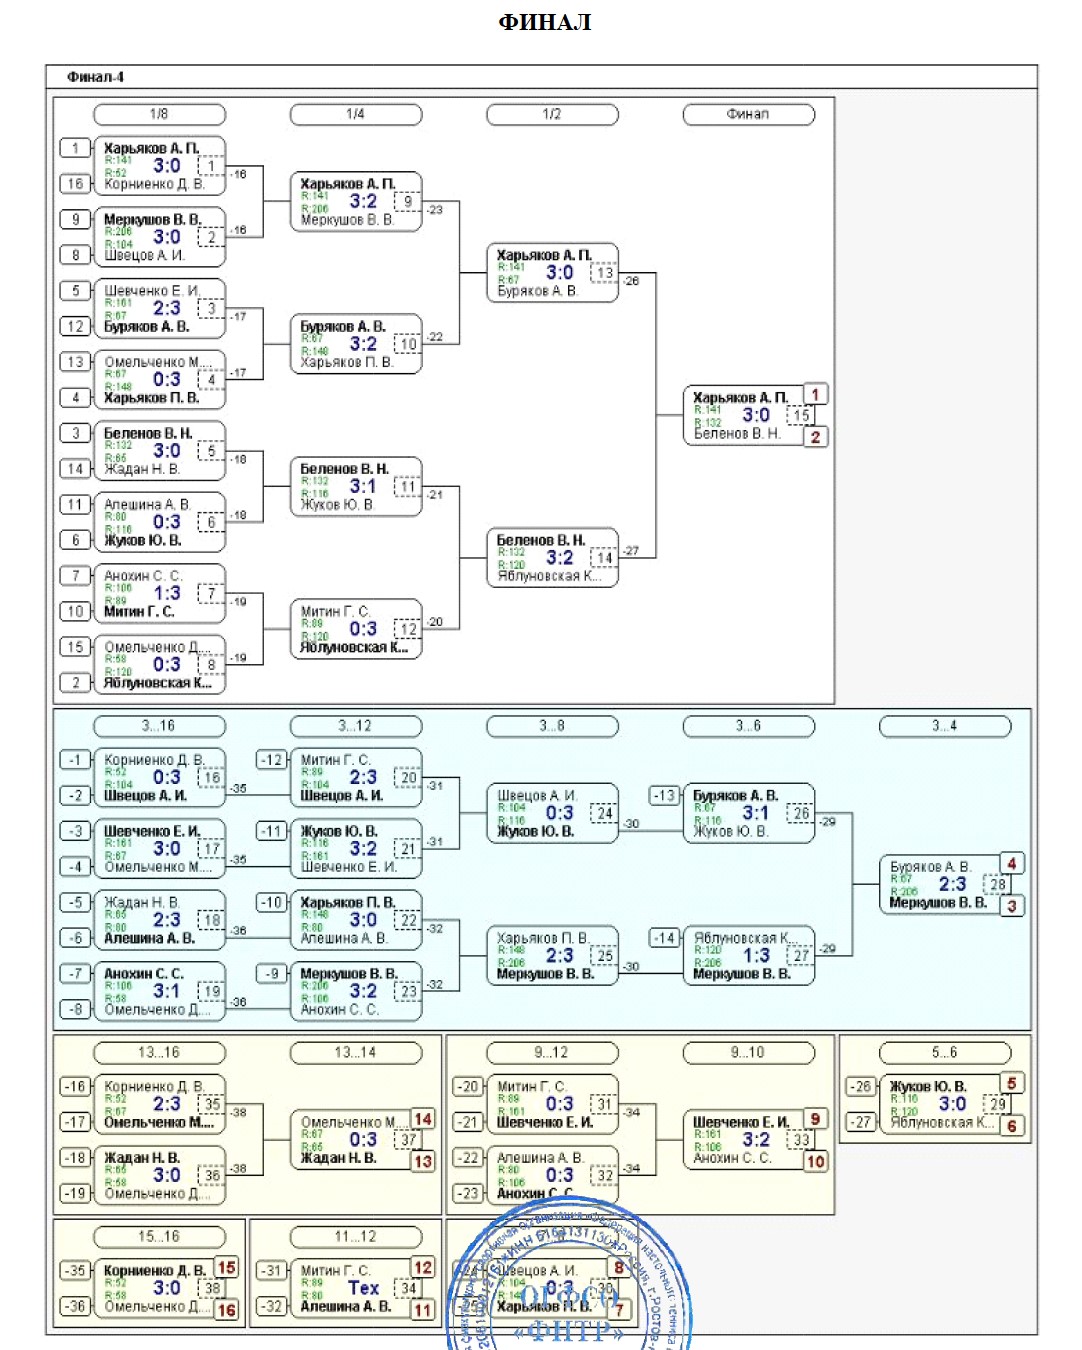Select the "3..12" round header
This screenshot has width=1082, height=1350.
(x=355, y=727)
